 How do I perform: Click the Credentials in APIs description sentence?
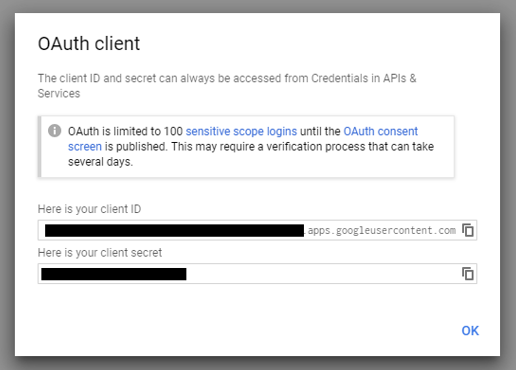[227, 86]
